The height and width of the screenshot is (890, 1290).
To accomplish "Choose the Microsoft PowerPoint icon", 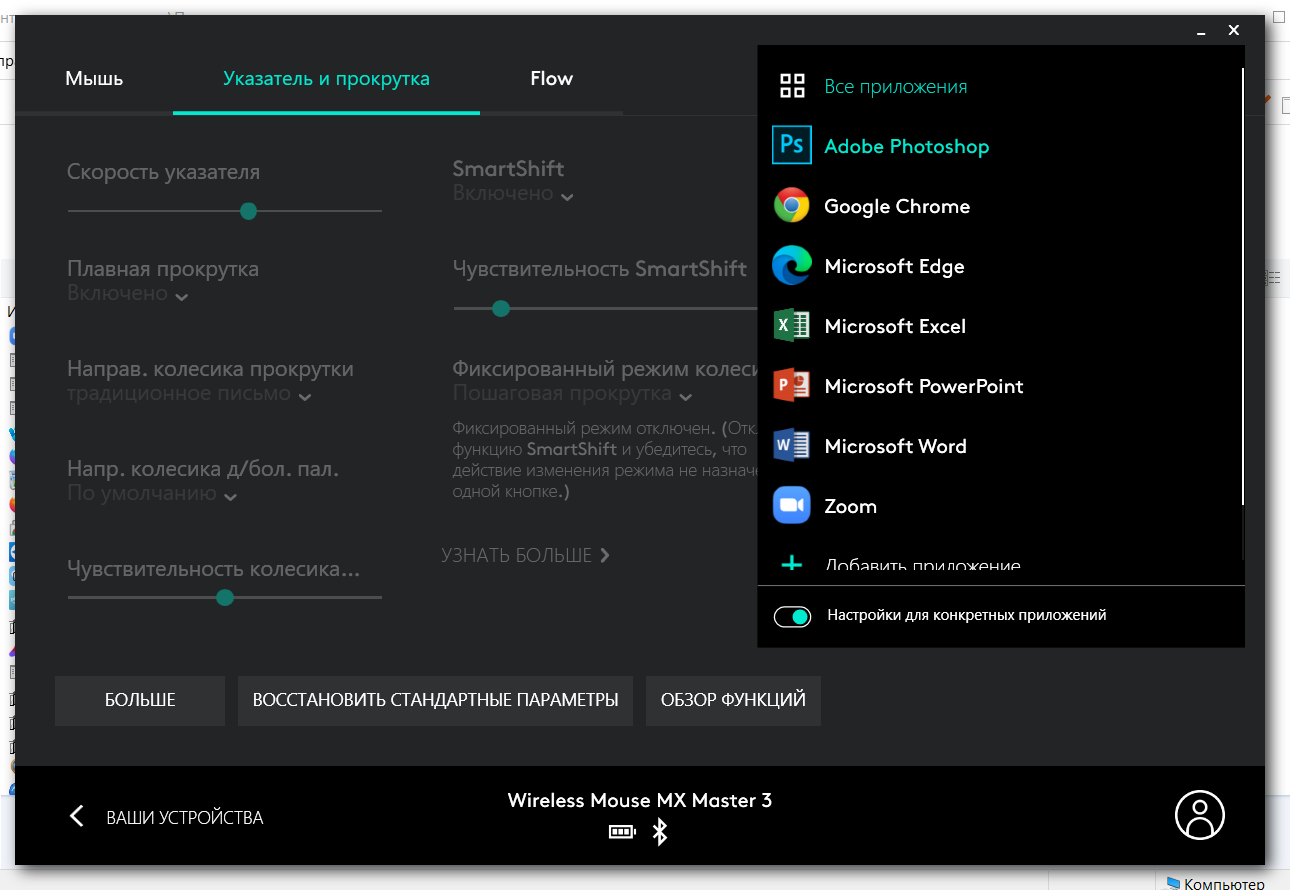I will coord(792,386).
